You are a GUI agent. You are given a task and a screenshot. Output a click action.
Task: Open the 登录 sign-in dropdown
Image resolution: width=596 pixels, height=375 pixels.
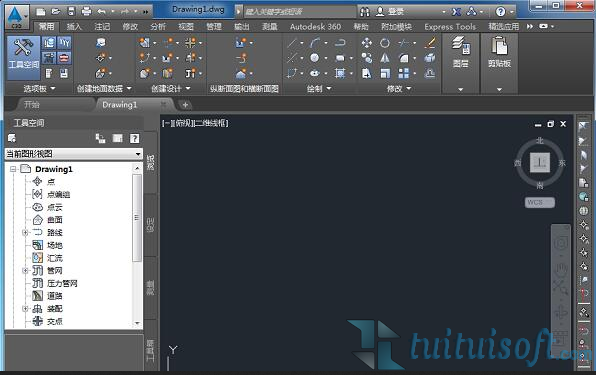point(444,12)
